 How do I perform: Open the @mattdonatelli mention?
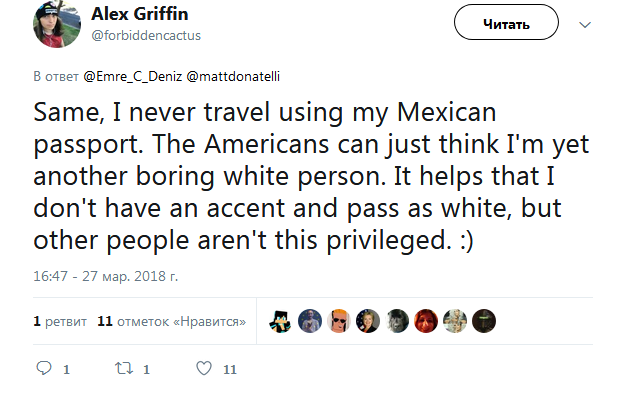(x=233, y=77)
